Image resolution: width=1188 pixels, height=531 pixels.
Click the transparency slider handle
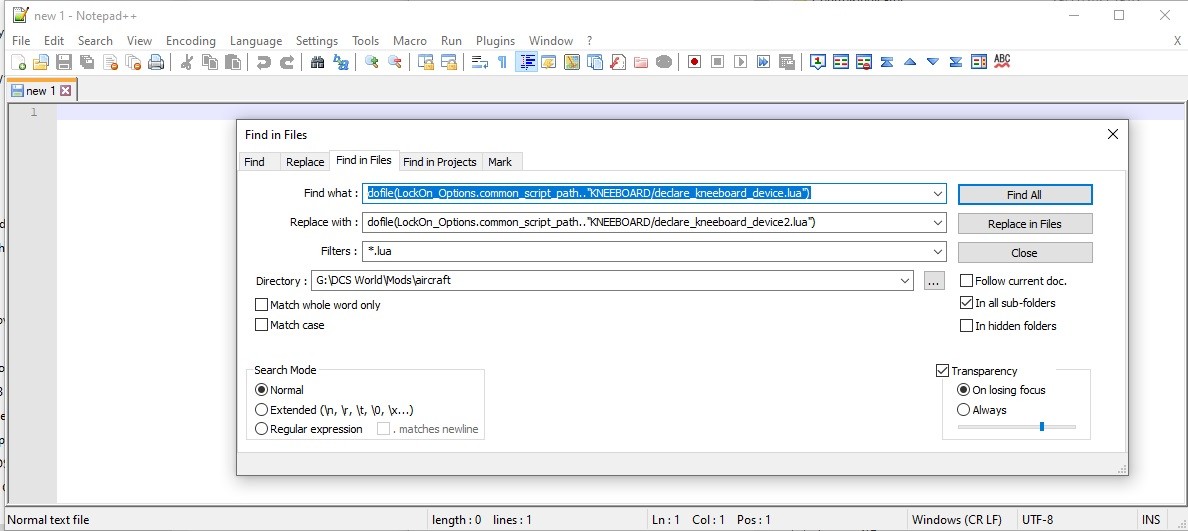(1042, 426)
